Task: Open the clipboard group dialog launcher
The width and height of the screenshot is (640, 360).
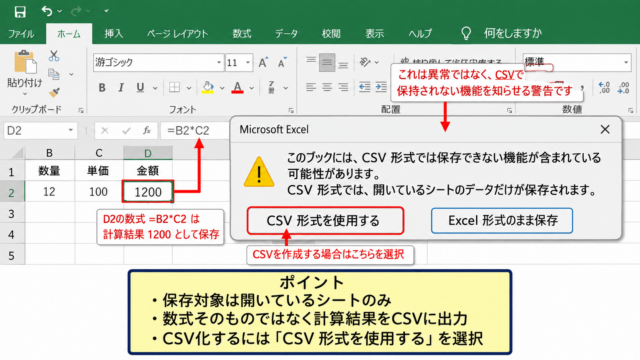Action: point(81,110)
